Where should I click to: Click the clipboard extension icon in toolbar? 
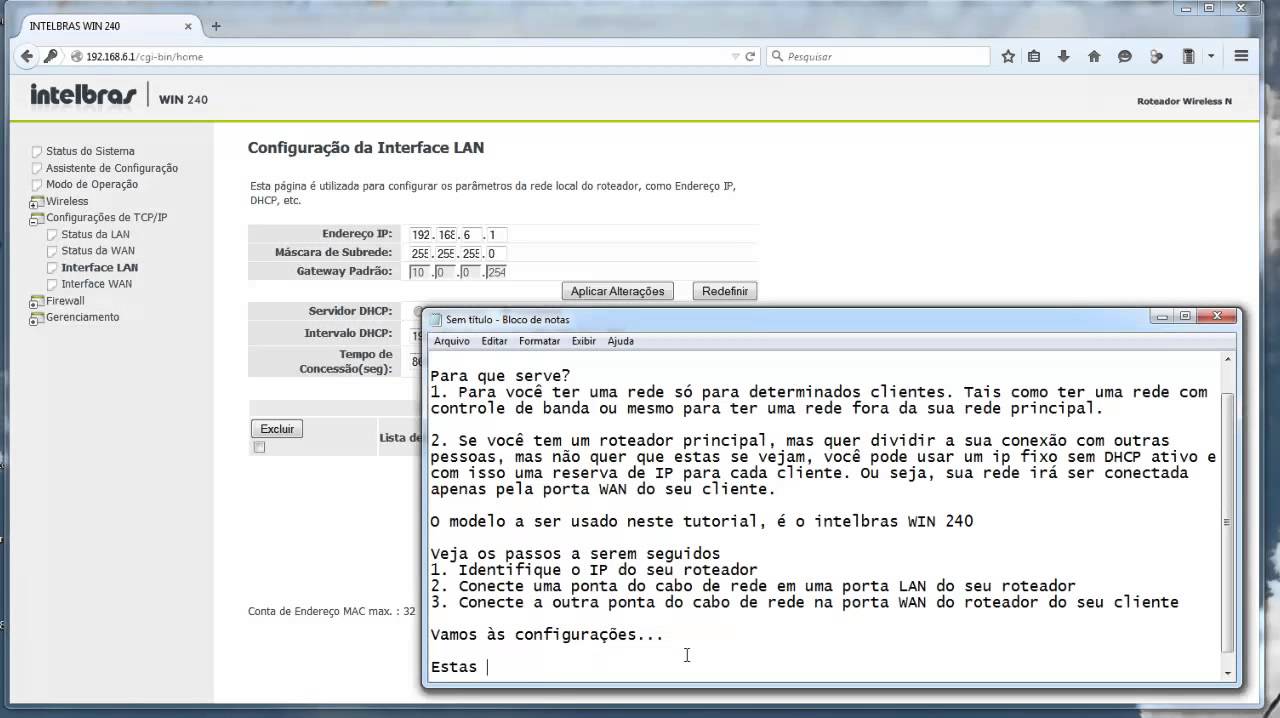coord(1188,57)
